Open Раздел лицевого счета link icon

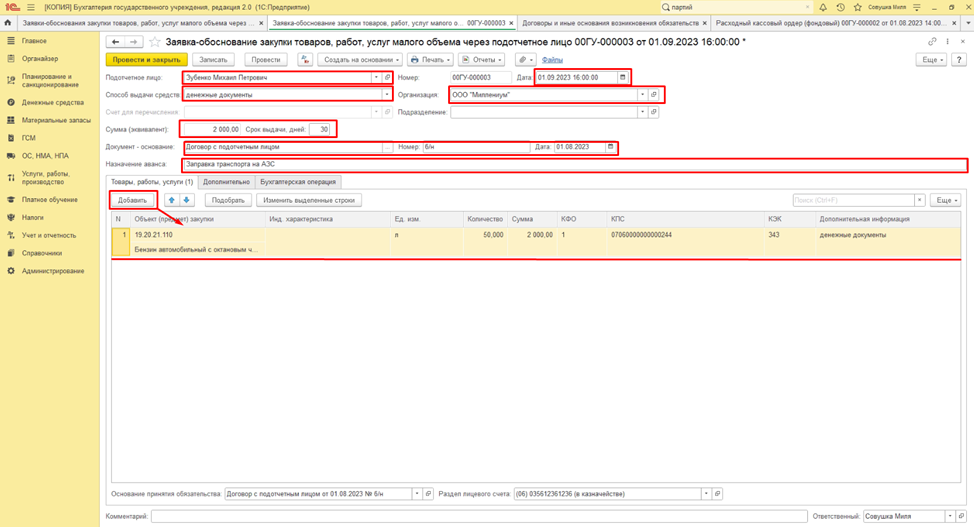717,493
